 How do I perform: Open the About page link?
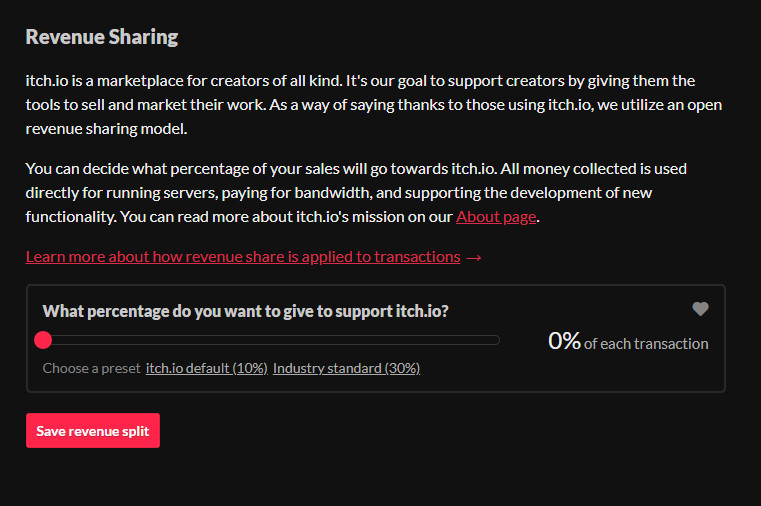click(496, 216)
